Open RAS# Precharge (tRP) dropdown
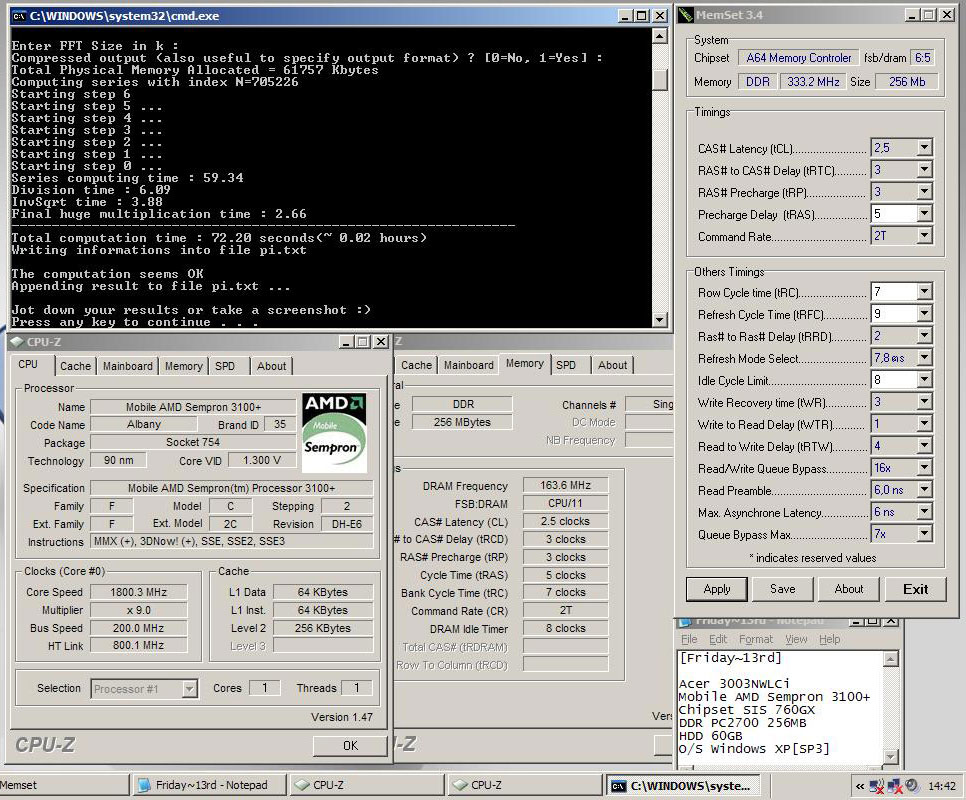The width and height of the screenshot is (966, 800). [924, 192]
